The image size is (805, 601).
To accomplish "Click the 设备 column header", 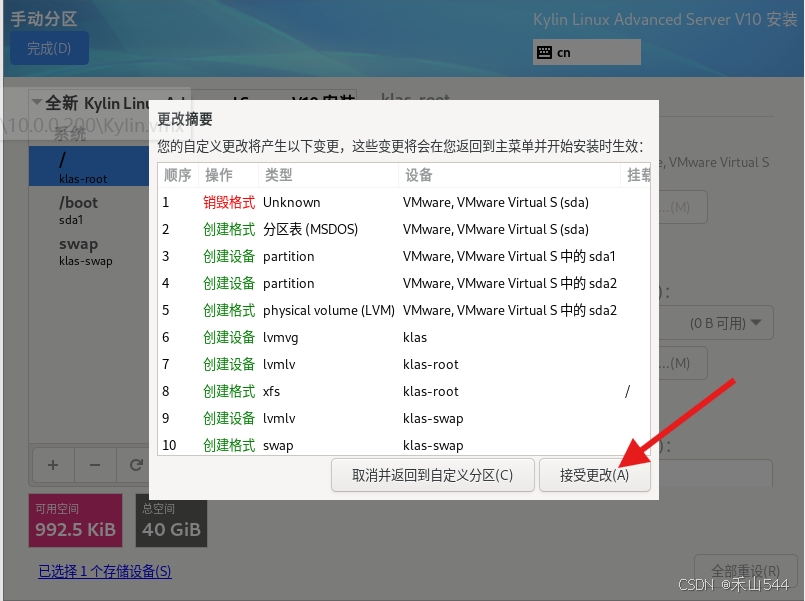I will (x=509, y=175).
